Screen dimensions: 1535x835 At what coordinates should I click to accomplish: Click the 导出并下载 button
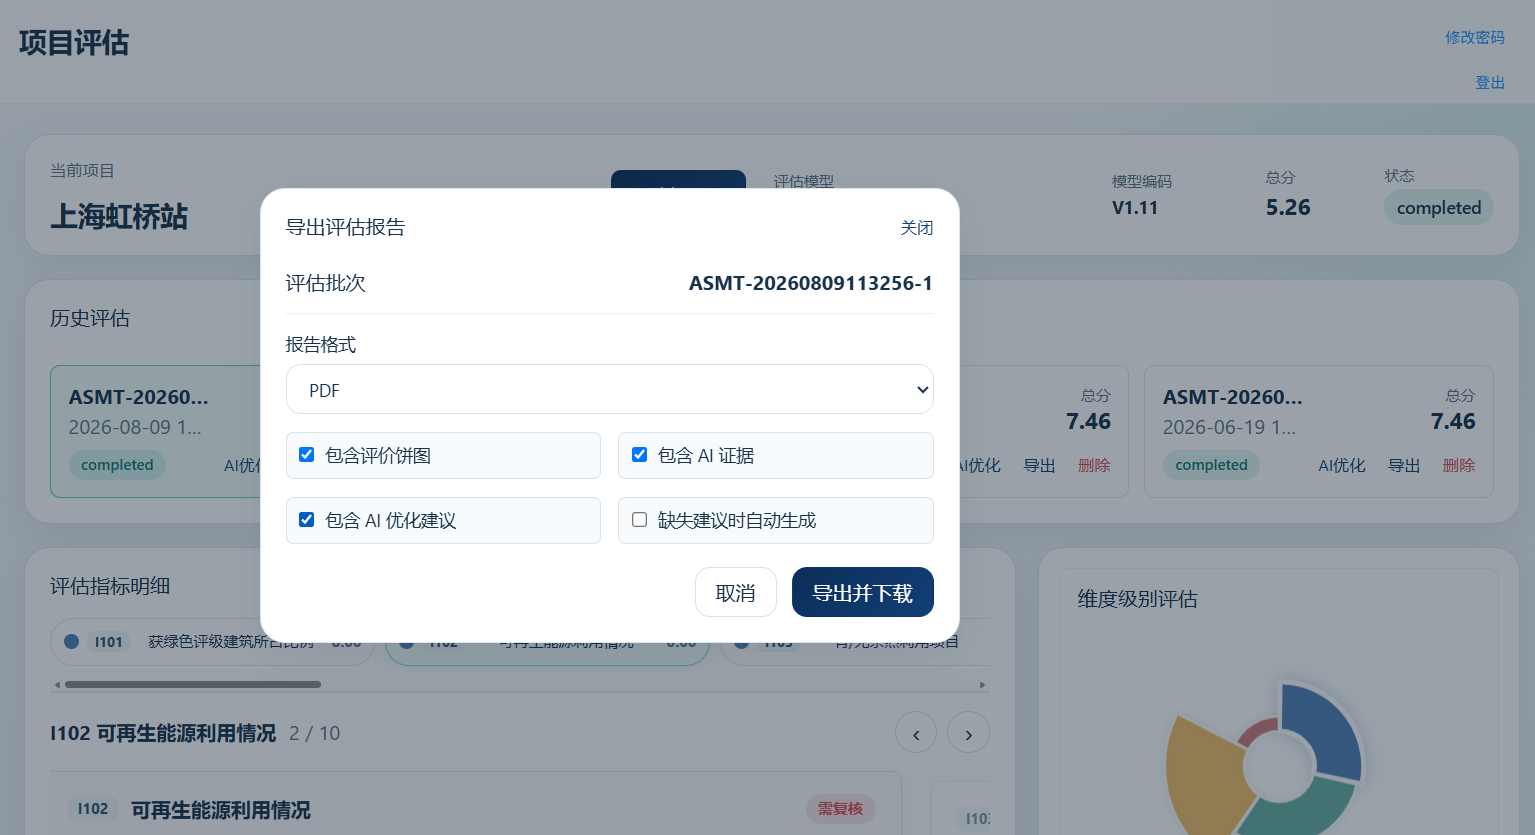point(863,592)
